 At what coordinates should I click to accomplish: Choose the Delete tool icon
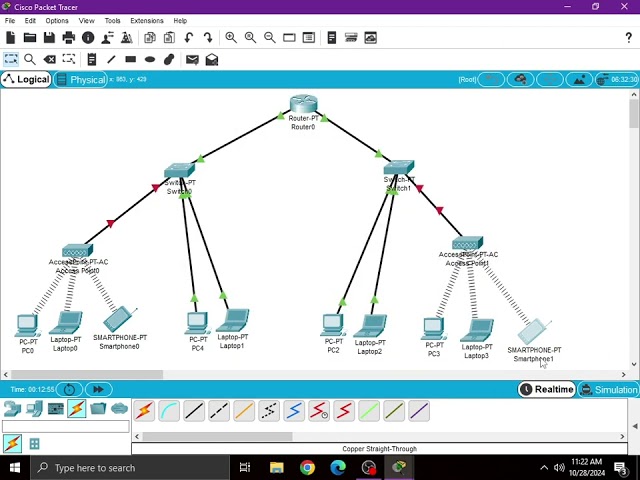[x=49, y=60]
